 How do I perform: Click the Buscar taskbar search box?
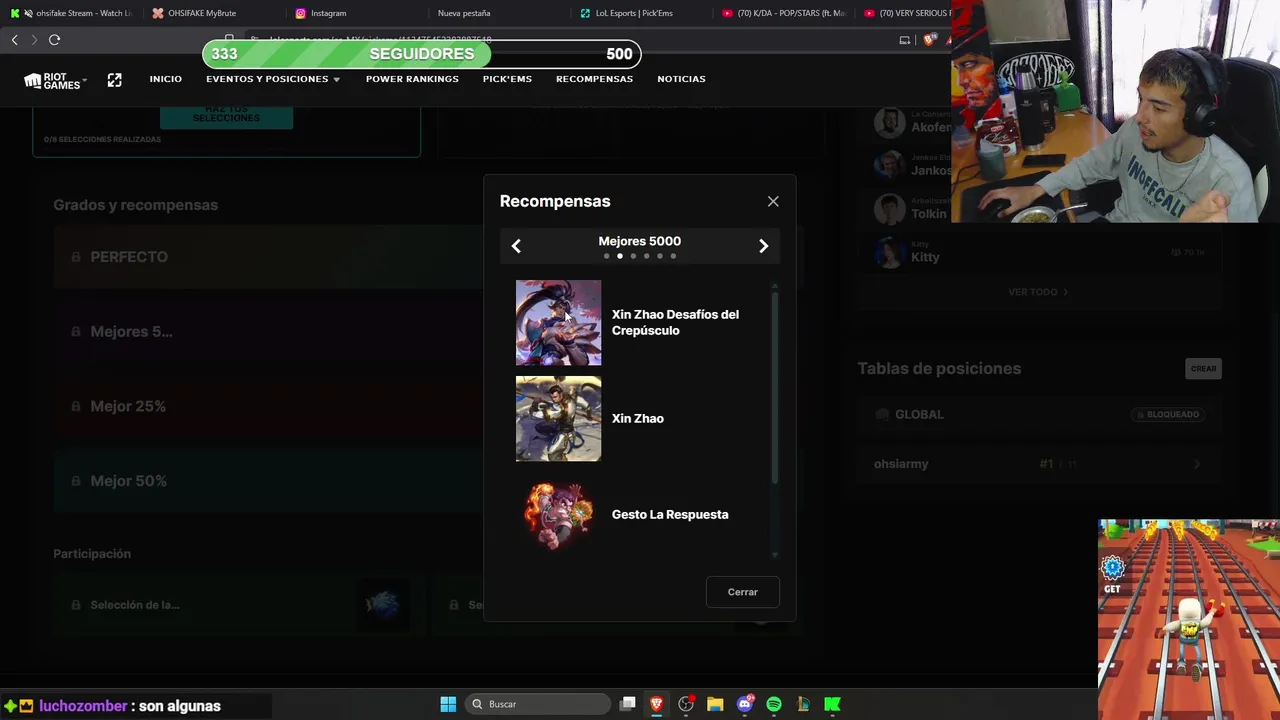click(539, 704)
